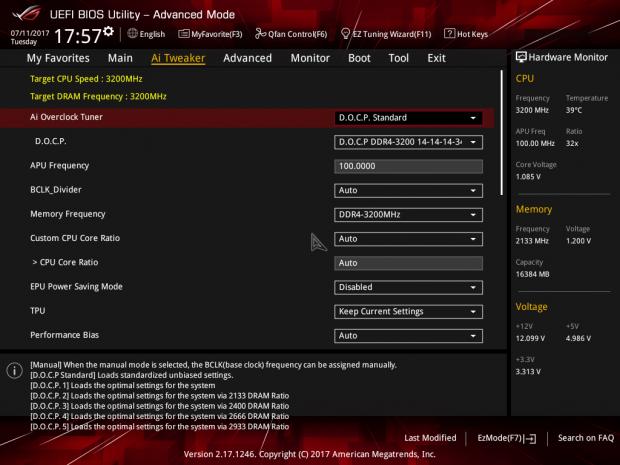This screenshot has width=620, height=465.
Task: Open the EPU Power Saving Mode dropdown
Action: [x=408, y=287]
